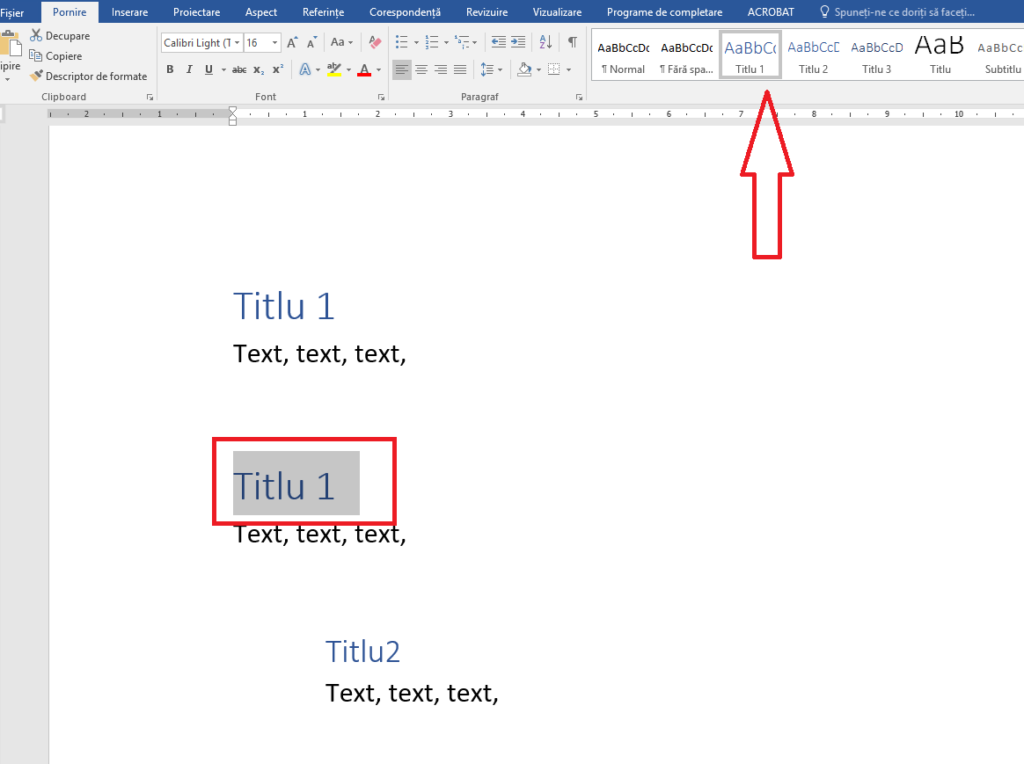Apply the Titlu 2 style thumbnail
Image resolution: width=1024 pixels, height=764 pixels.
pos(813,56)
